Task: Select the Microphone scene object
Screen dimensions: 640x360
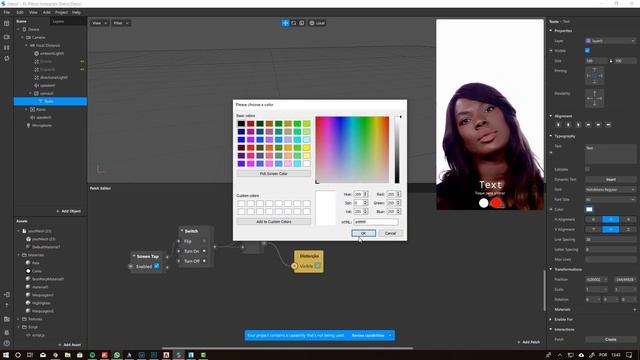Action: point(42,125)
